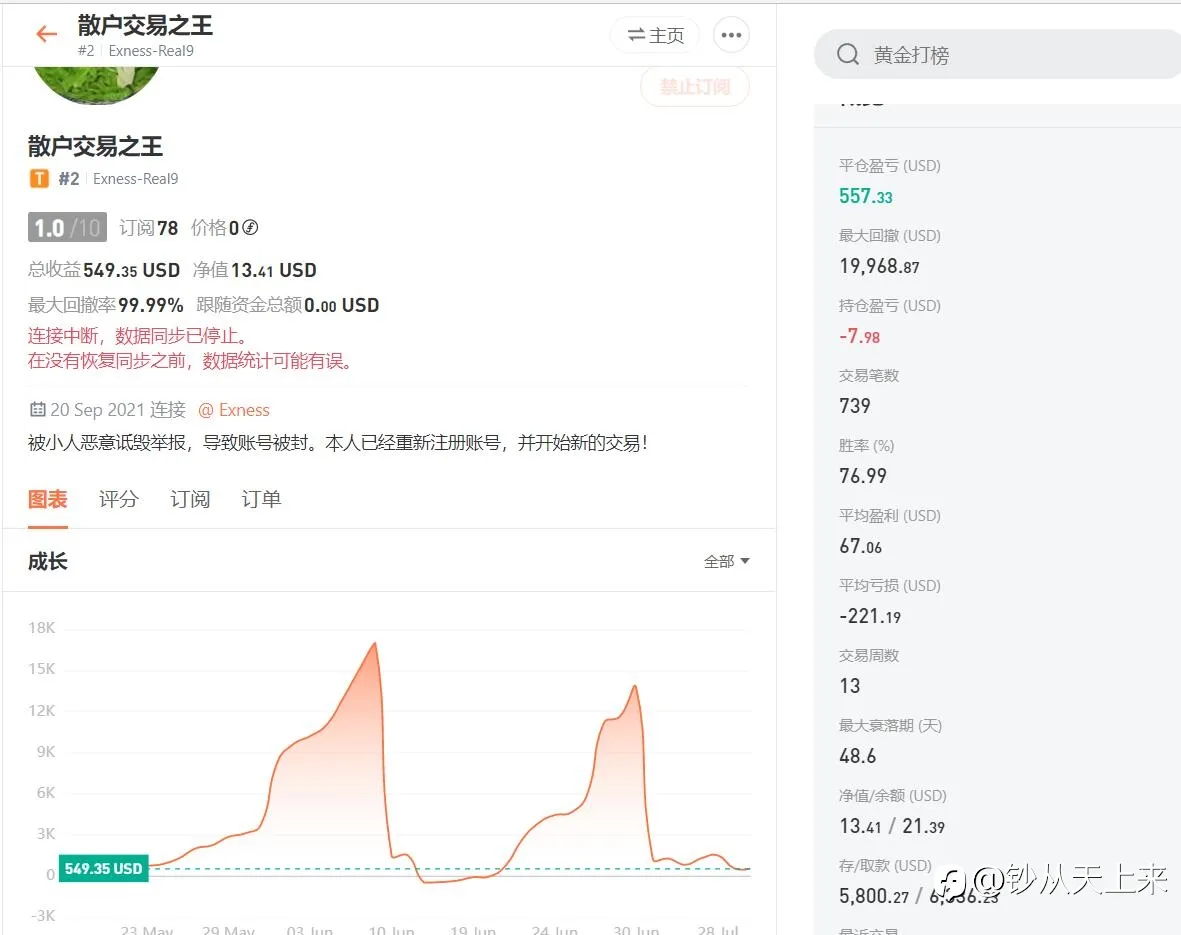This screenshot has width=1181, height=935.
Task: Click the 平均盈利 67.06 value
Action: (860, 546)
